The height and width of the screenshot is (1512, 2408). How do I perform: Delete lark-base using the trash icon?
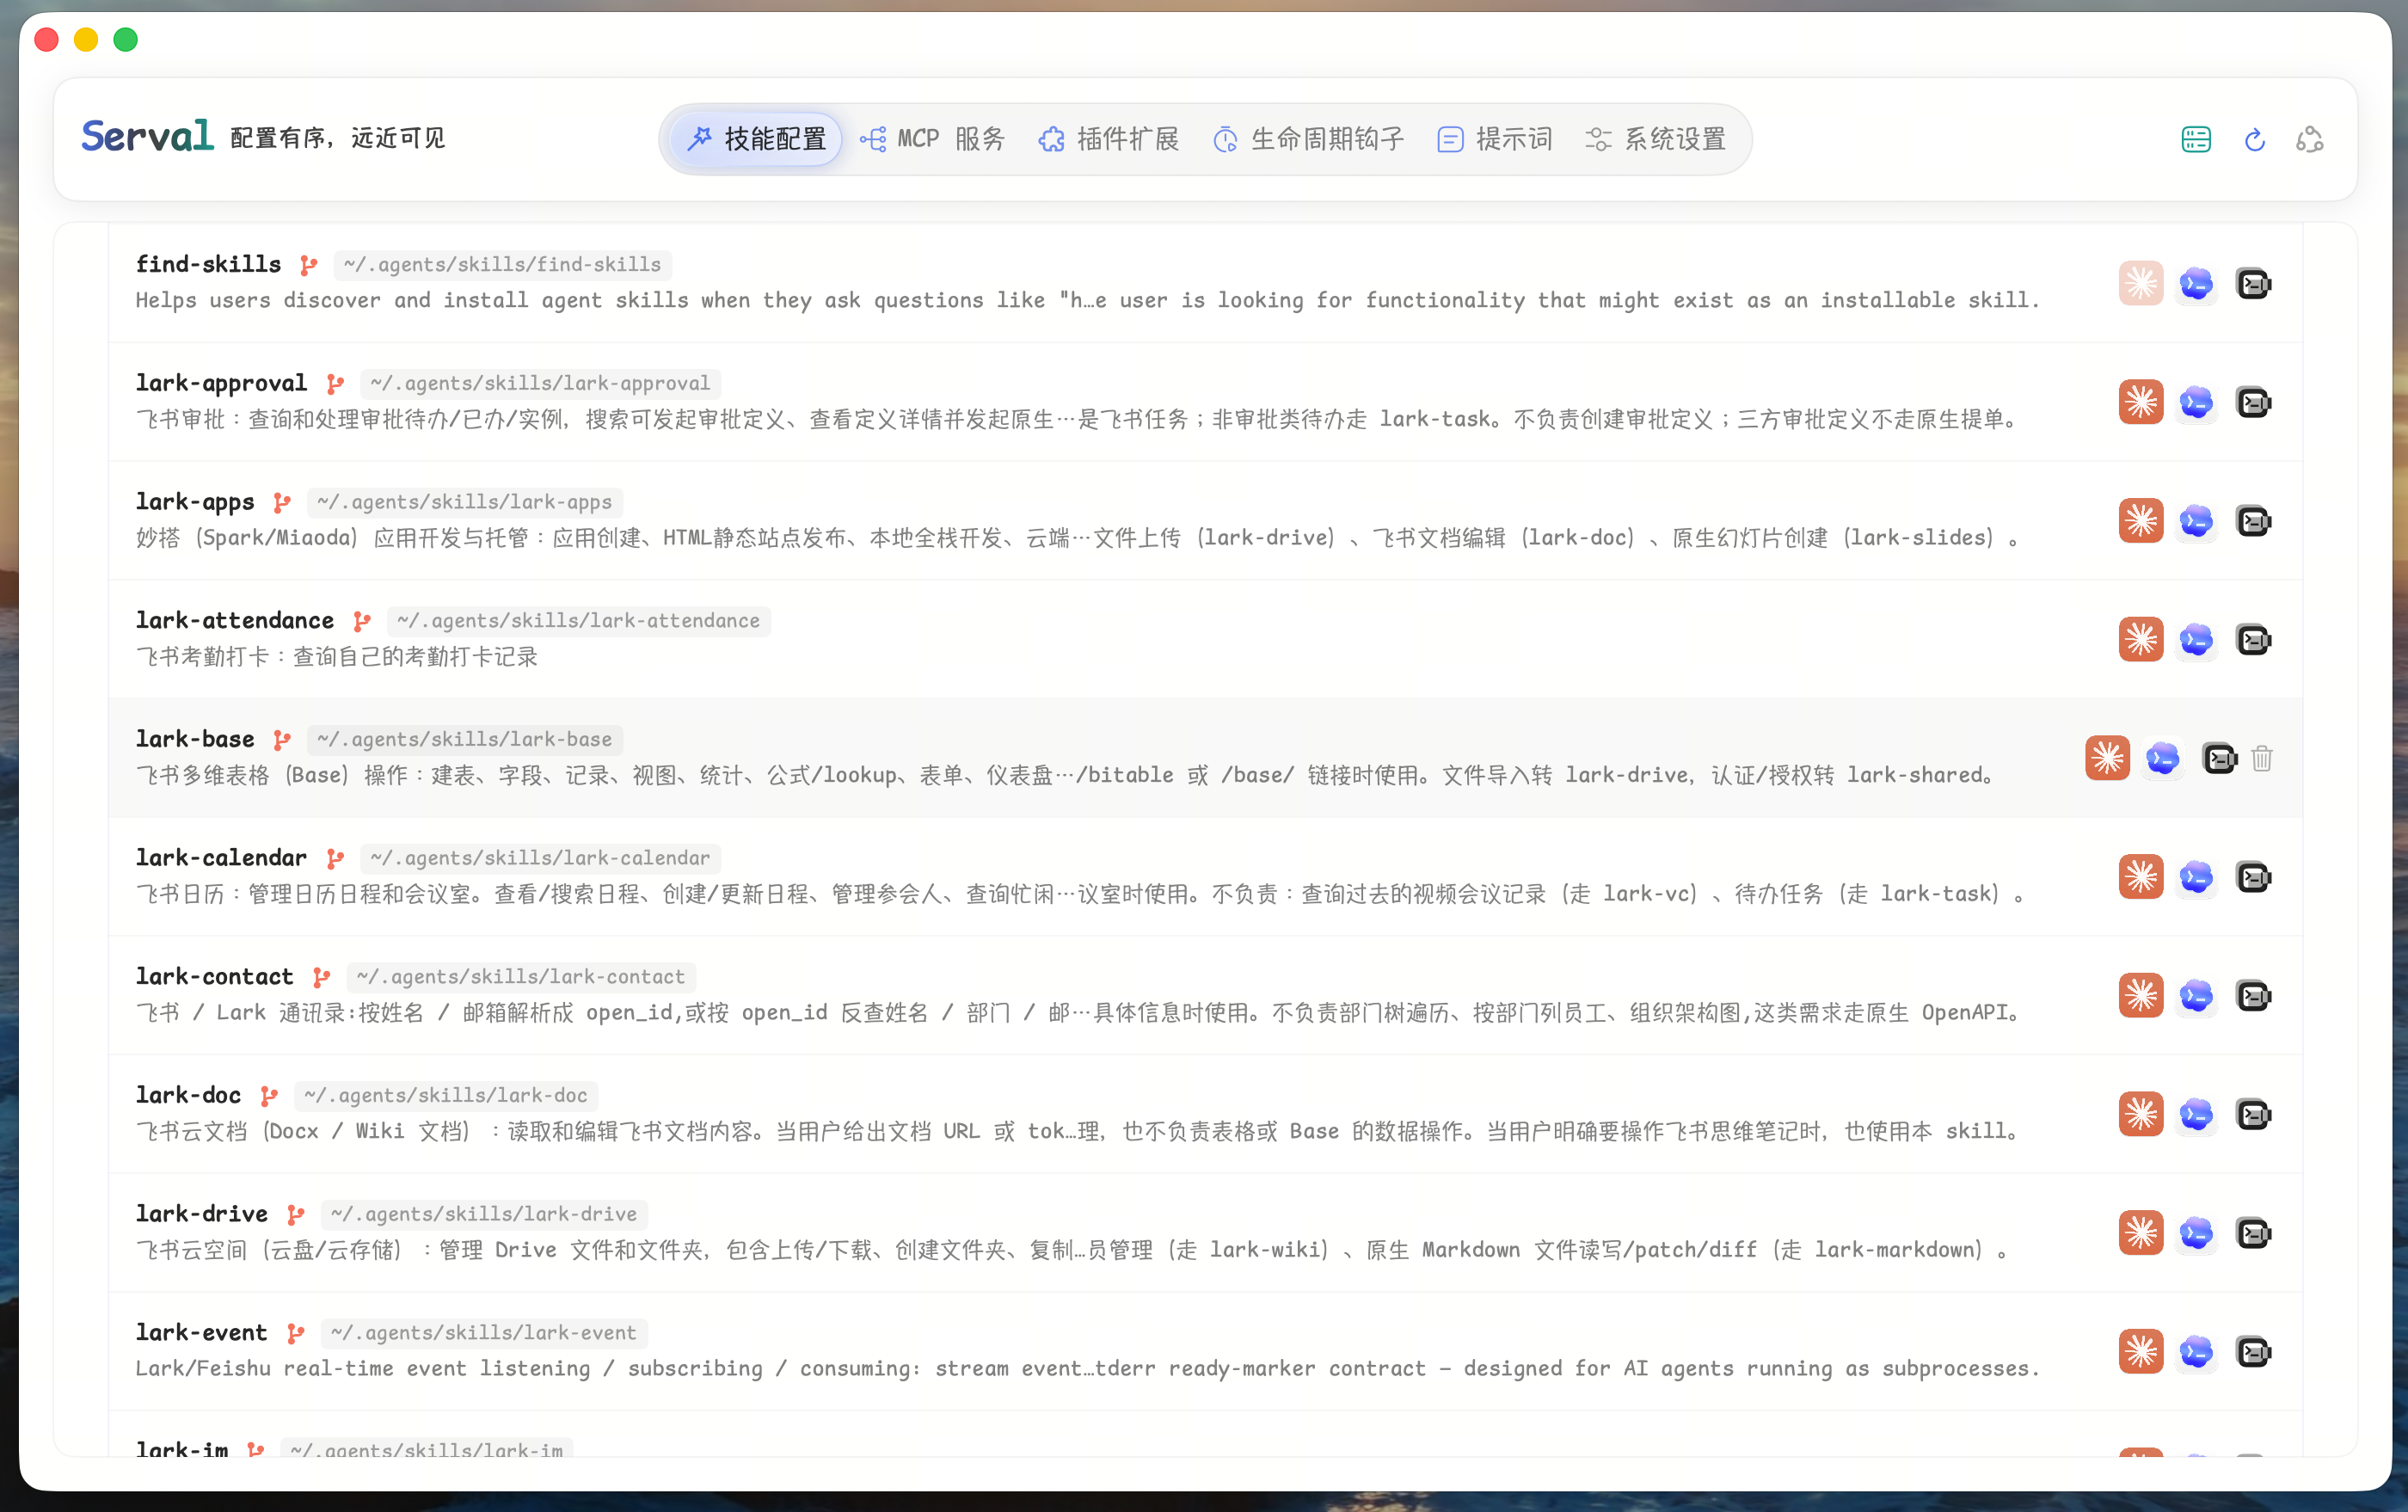coord(2262,759)
